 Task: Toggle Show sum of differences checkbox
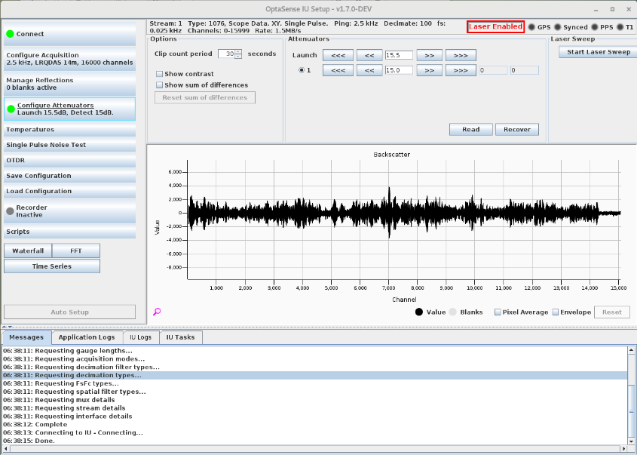coord(160,85)
